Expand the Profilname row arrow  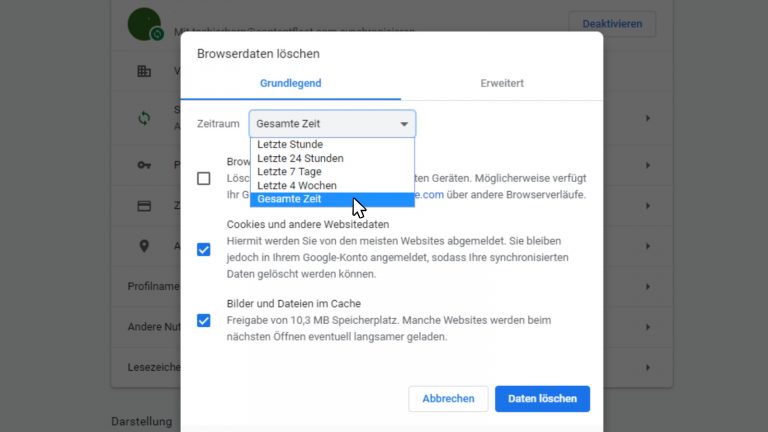(647, 287)
